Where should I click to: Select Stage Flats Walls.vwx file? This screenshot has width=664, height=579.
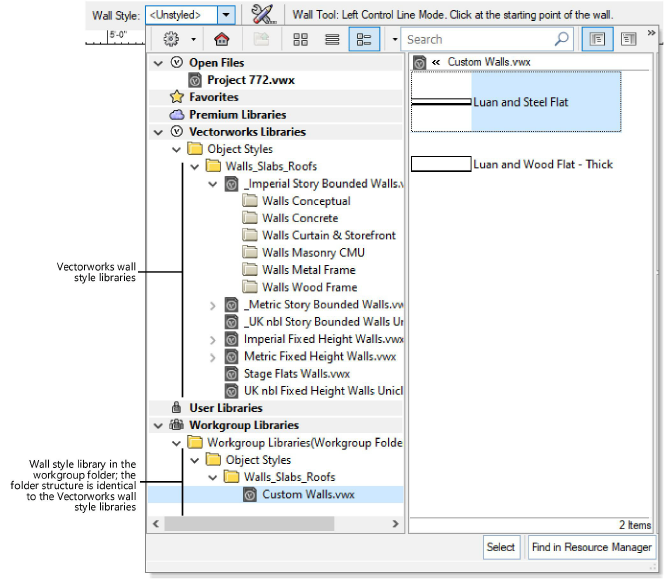click(297, 374)
